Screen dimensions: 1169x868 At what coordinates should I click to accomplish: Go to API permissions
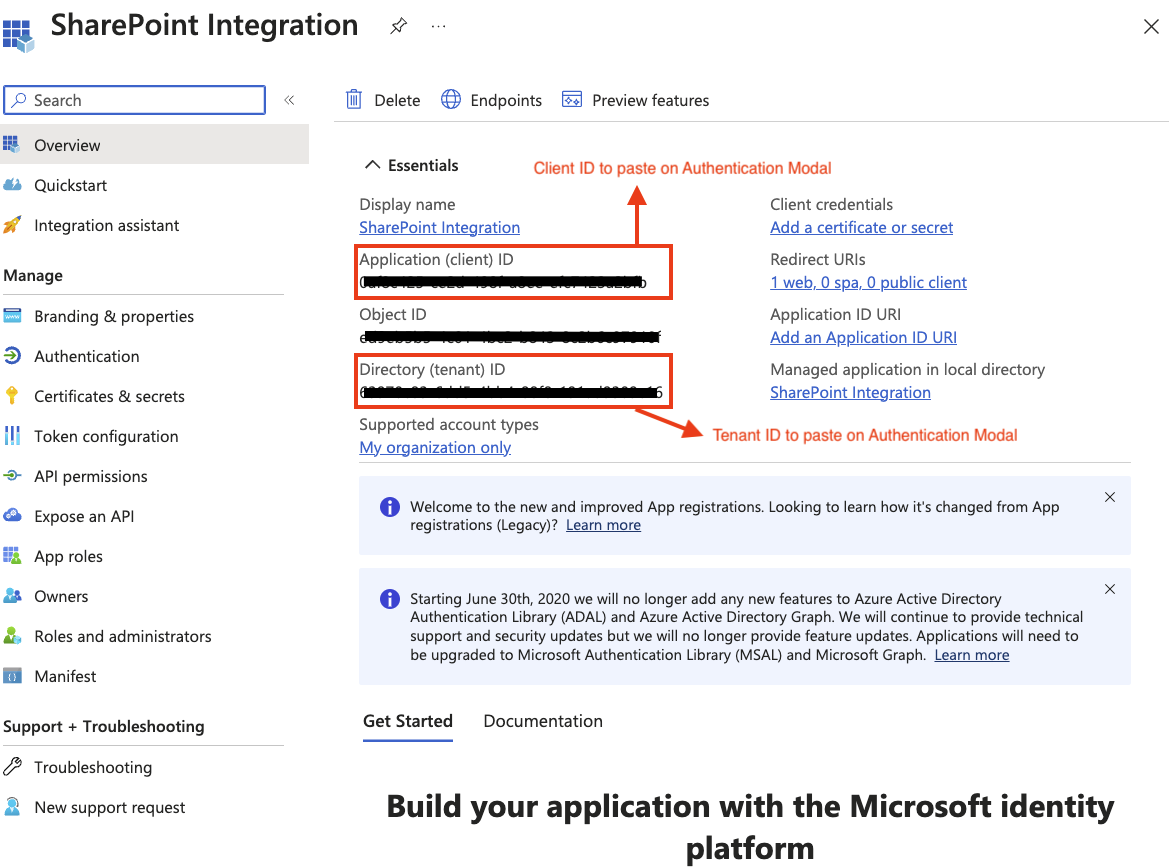pyautogui.click(x=91, y=477)
